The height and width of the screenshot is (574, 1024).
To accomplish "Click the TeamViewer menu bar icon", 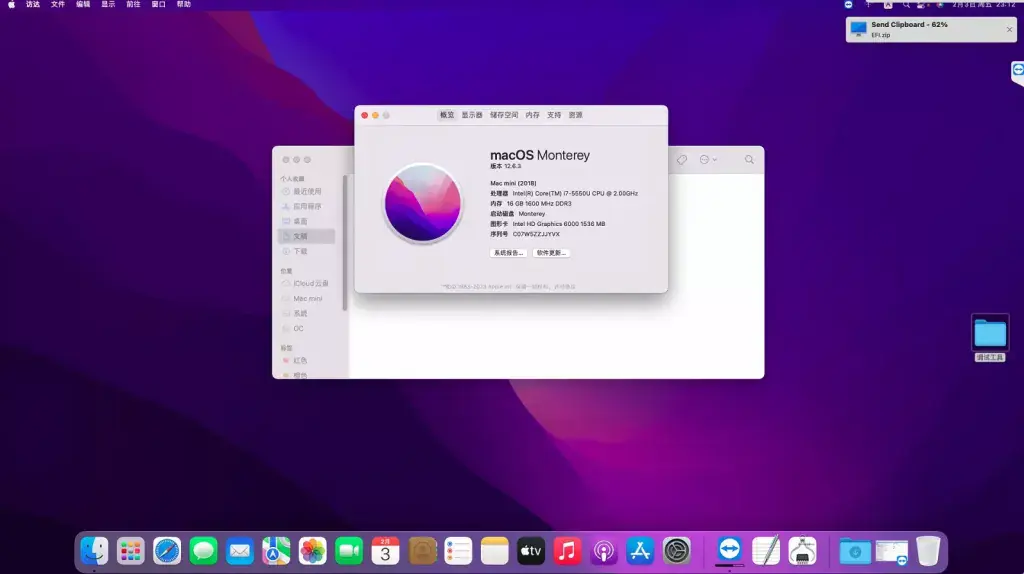I will pyautogui.click(x=848, y=5).
